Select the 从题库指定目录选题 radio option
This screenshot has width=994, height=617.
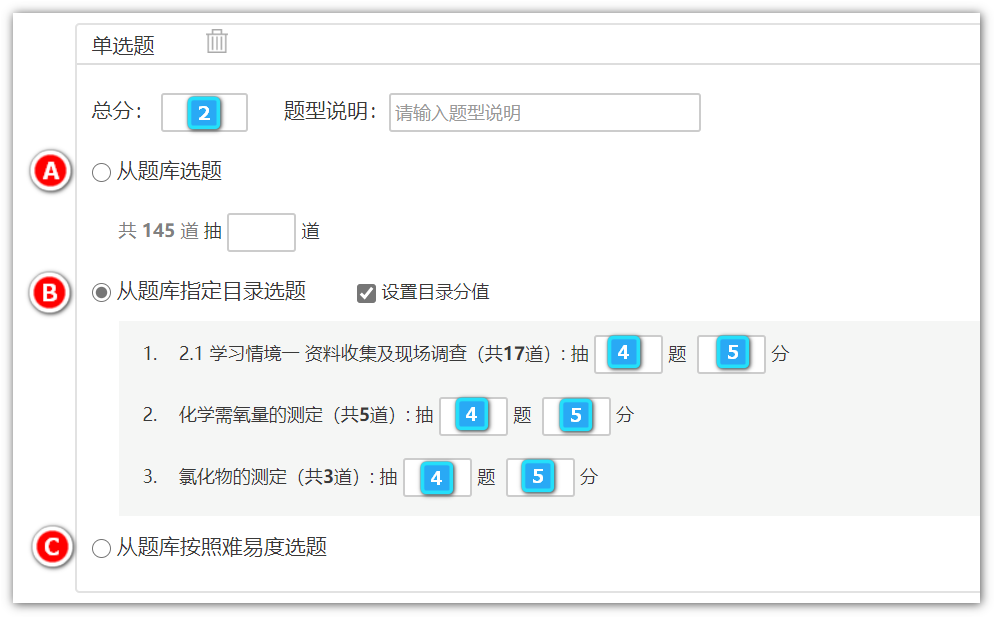101,292
